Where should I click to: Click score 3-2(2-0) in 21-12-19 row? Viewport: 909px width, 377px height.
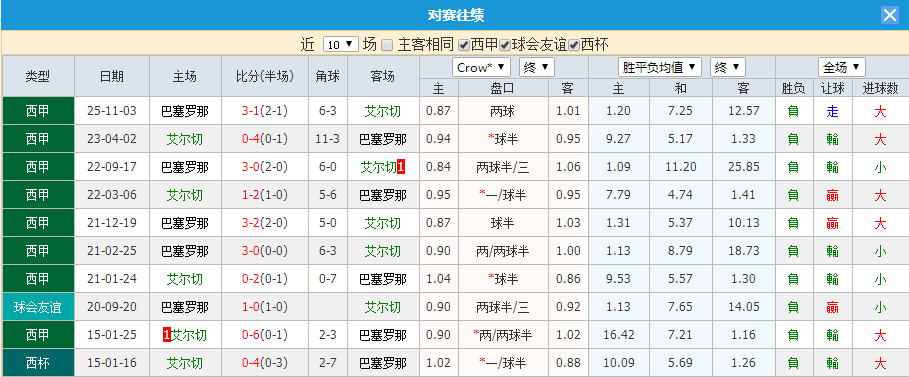point(265,223)
